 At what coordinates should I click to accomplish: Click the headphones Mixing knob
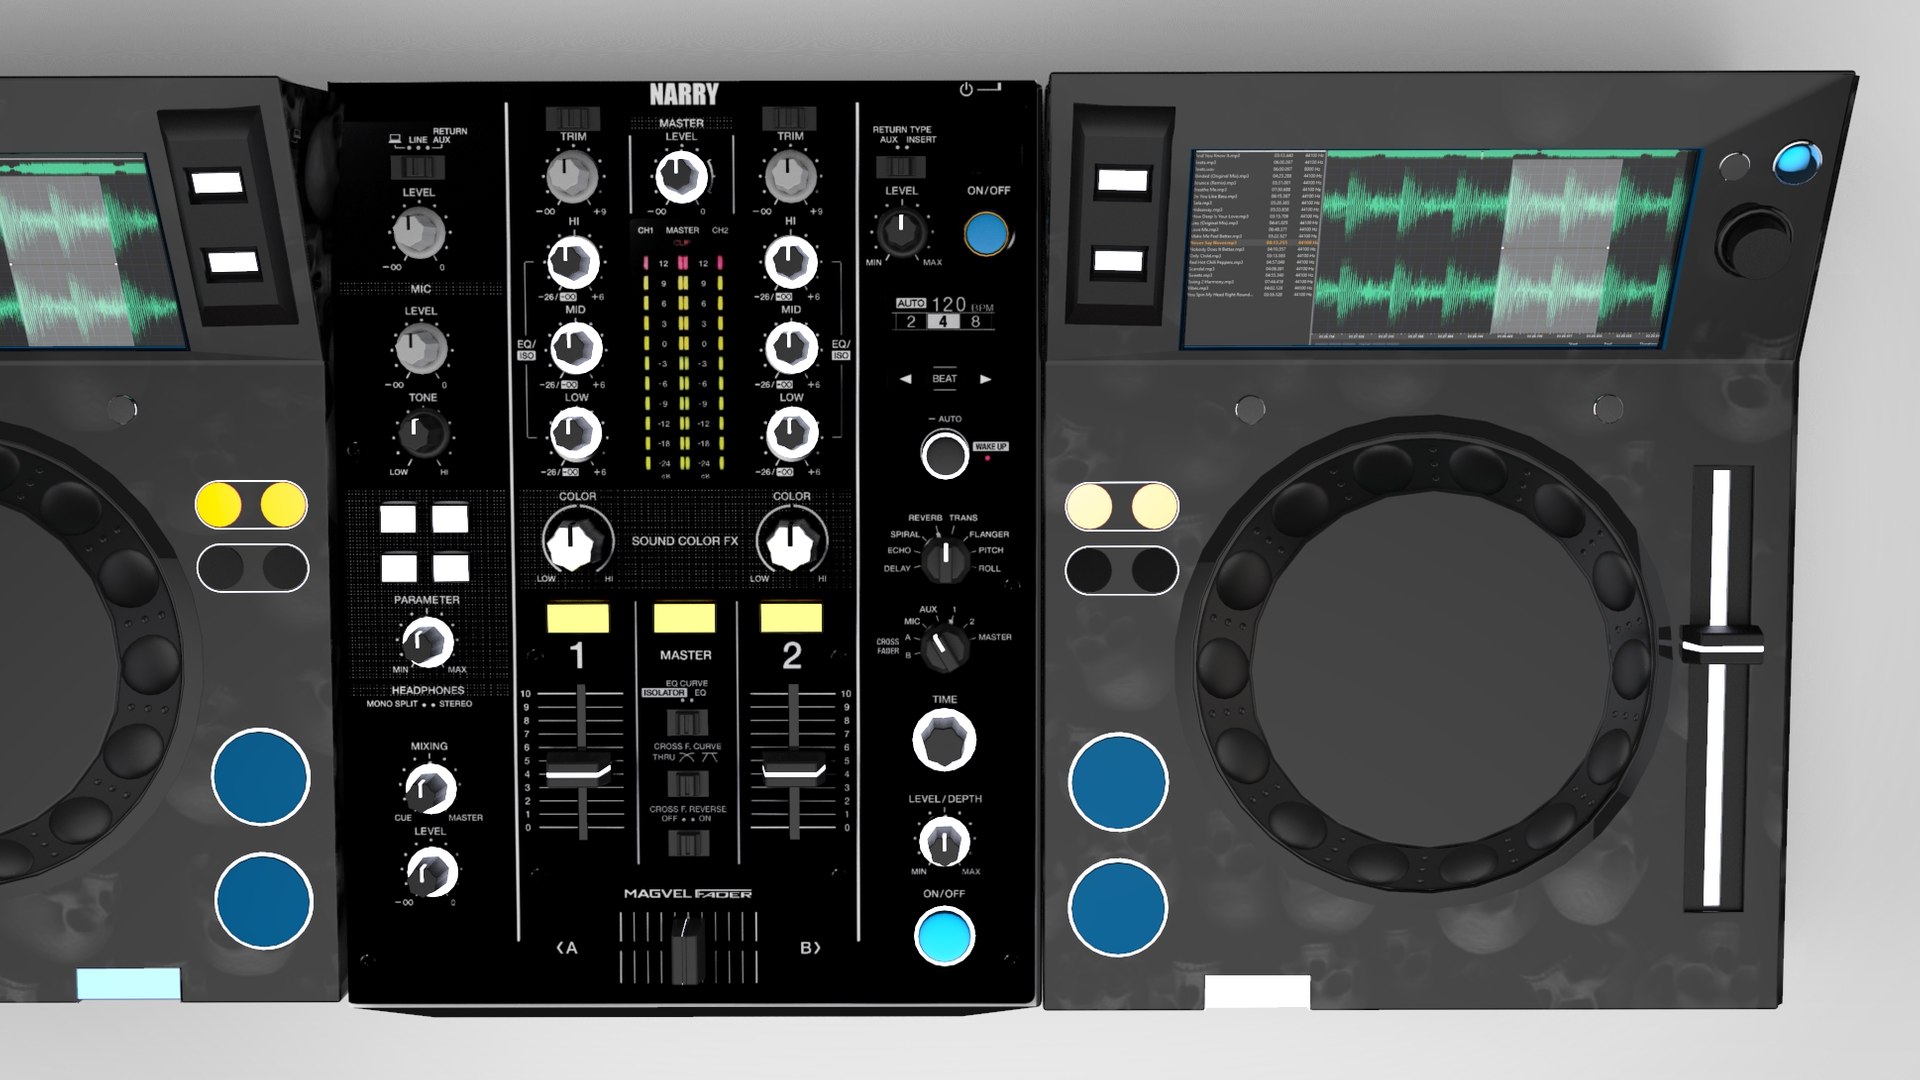[430, 788]
